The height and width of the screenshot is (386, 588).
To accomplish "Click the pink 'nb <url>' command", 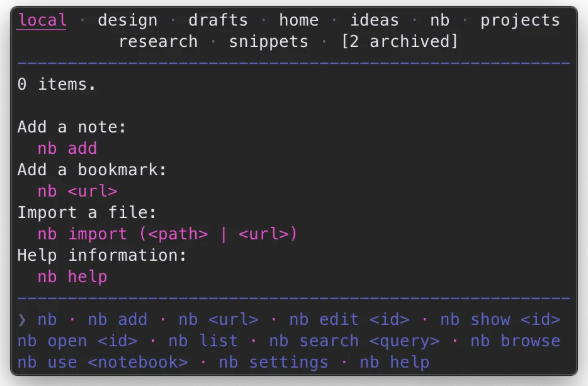I will 77,191.
